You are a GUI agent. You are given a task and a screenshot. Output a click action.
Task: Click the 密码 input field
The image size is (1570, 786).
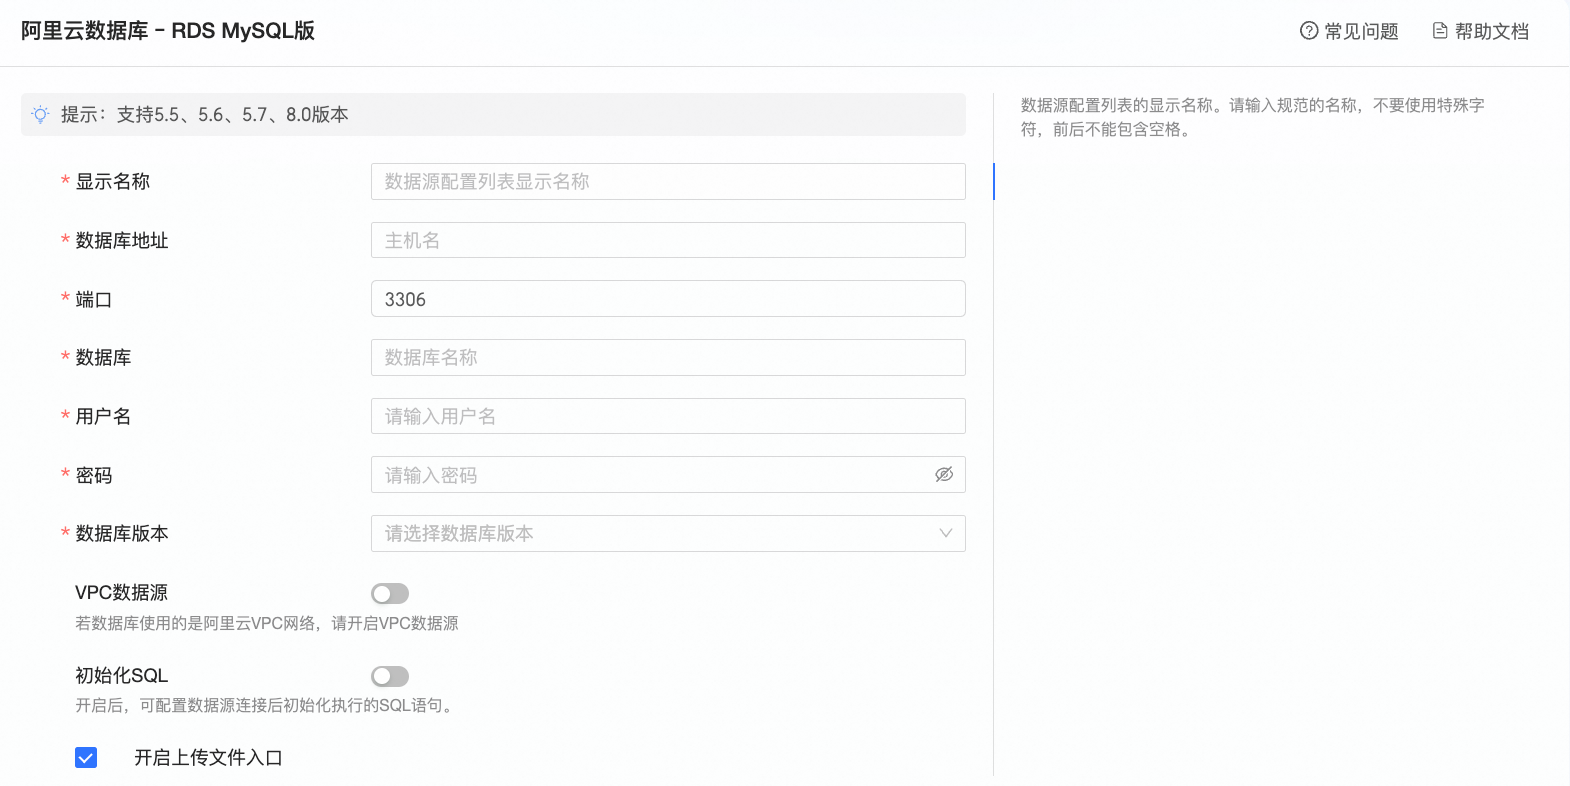pos(668,475)
